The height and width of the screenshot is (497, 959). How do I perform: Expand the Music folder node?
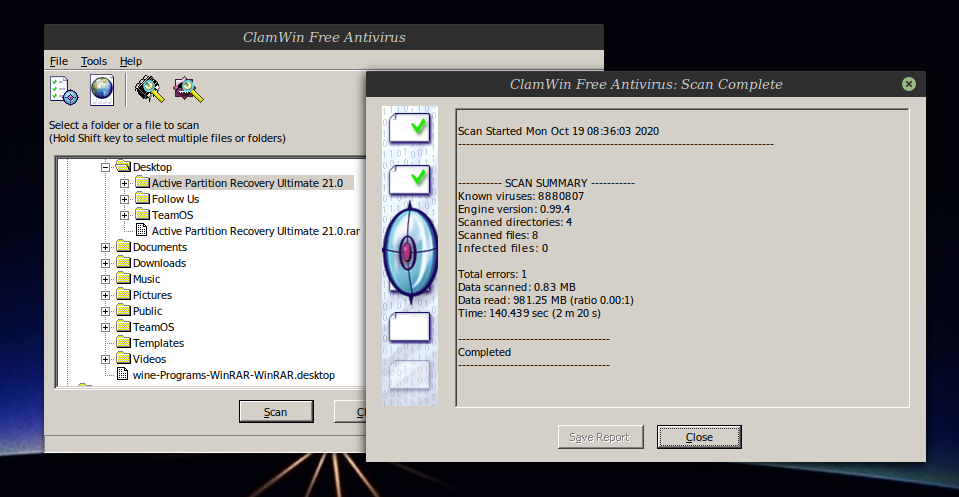coord(105,279)
